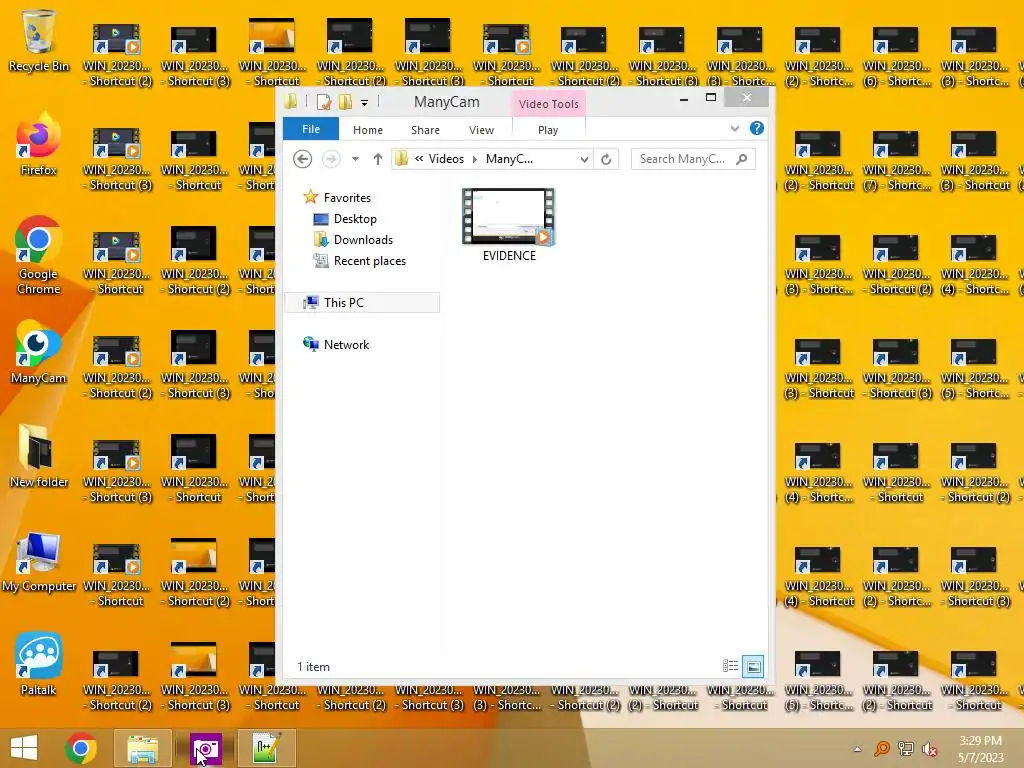1024x768 pixels.
Task: Click the Forward navigation arrow
Action: tap(331, 159)
